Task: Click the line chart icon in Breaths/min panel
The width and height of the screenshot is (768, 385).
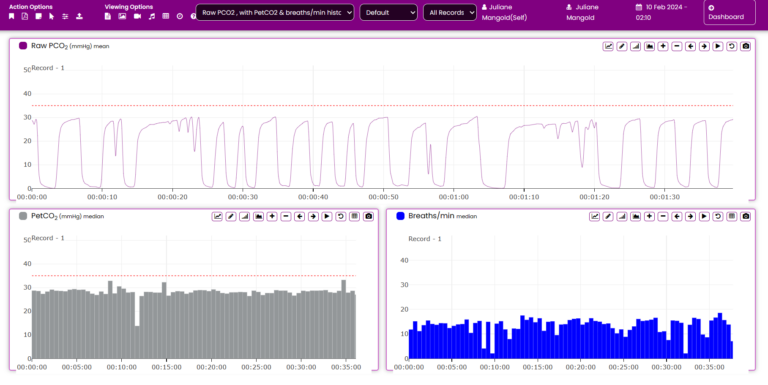Action: click(x=595, y=216)
